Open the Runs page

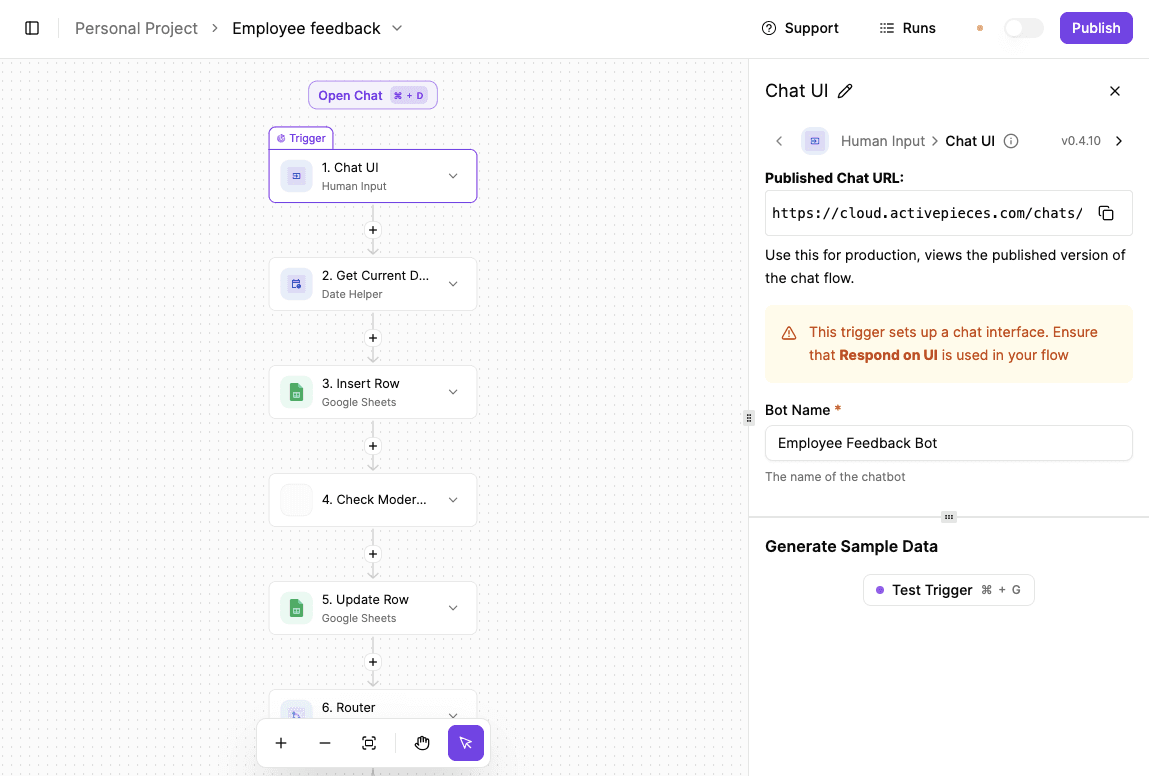[907, 28]
